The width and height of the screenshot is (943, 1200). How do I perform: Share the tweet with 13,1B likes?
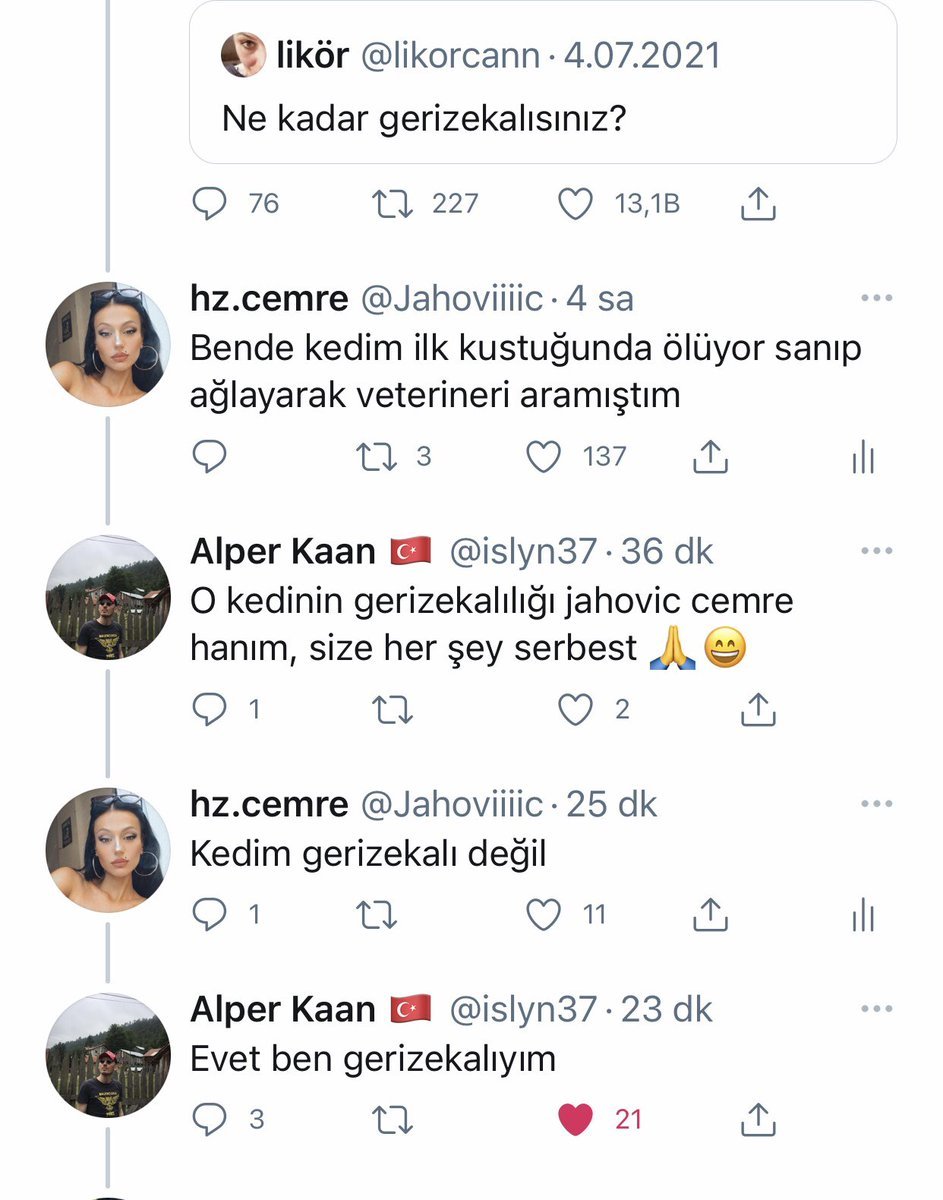click(759, 204)
